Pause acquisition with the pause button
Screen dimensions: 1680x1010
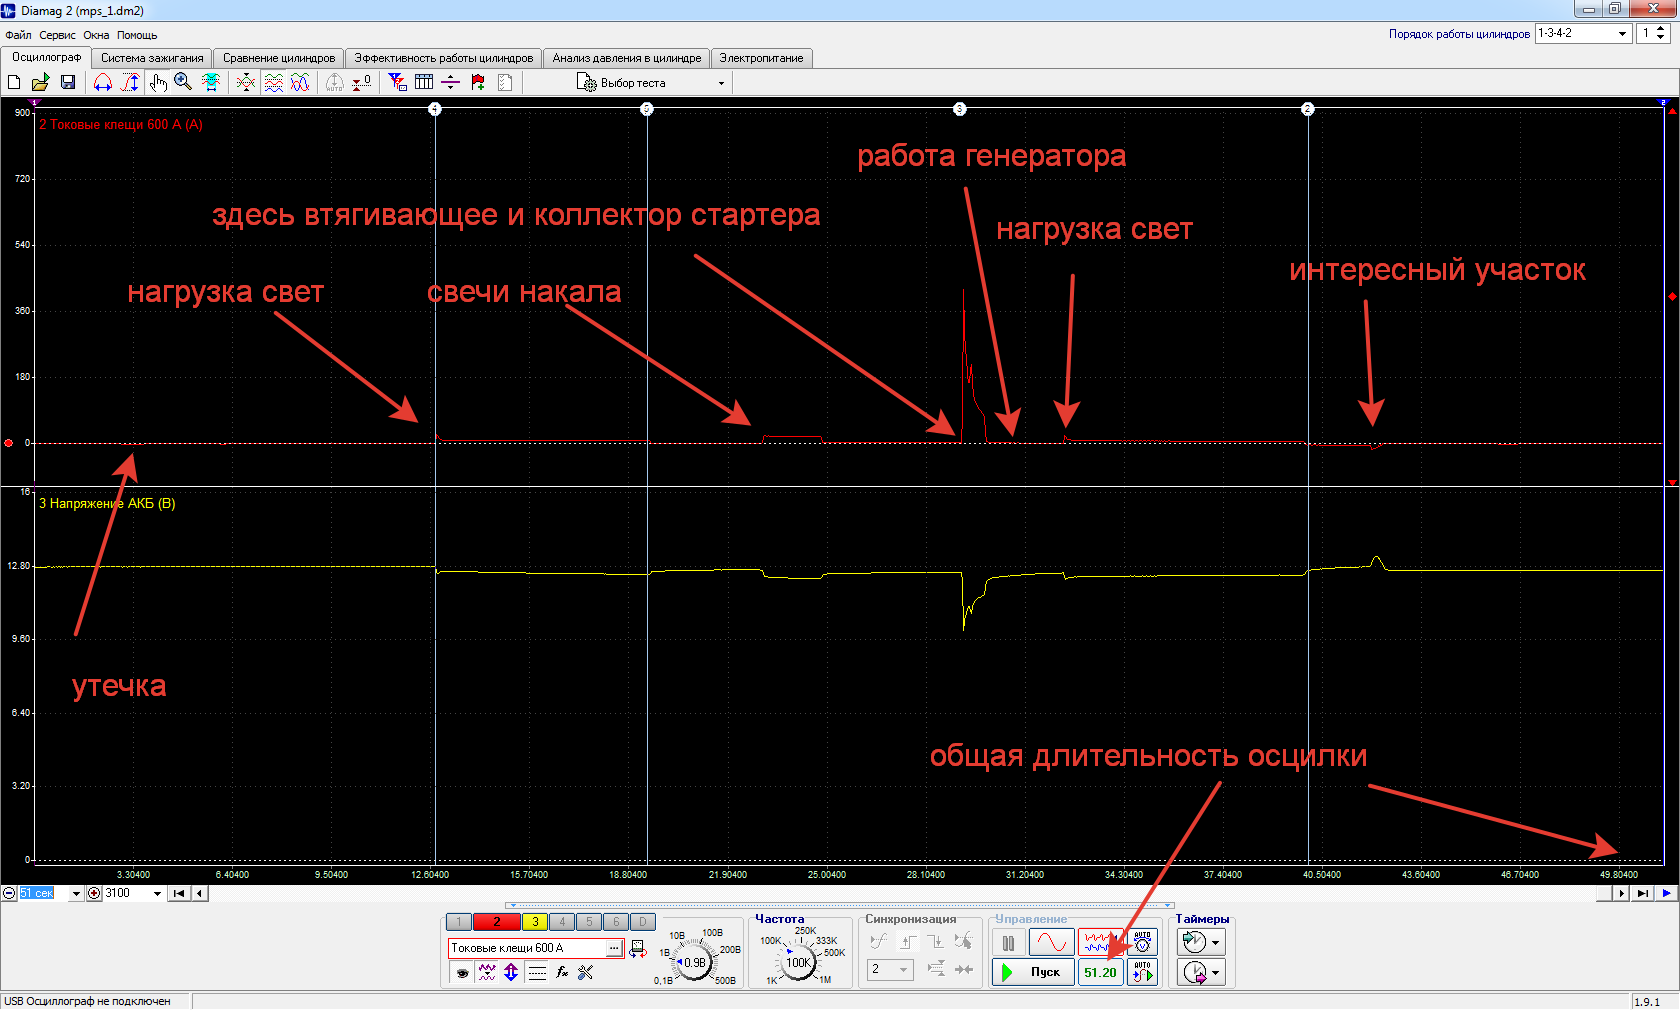tap(1008, 942)
